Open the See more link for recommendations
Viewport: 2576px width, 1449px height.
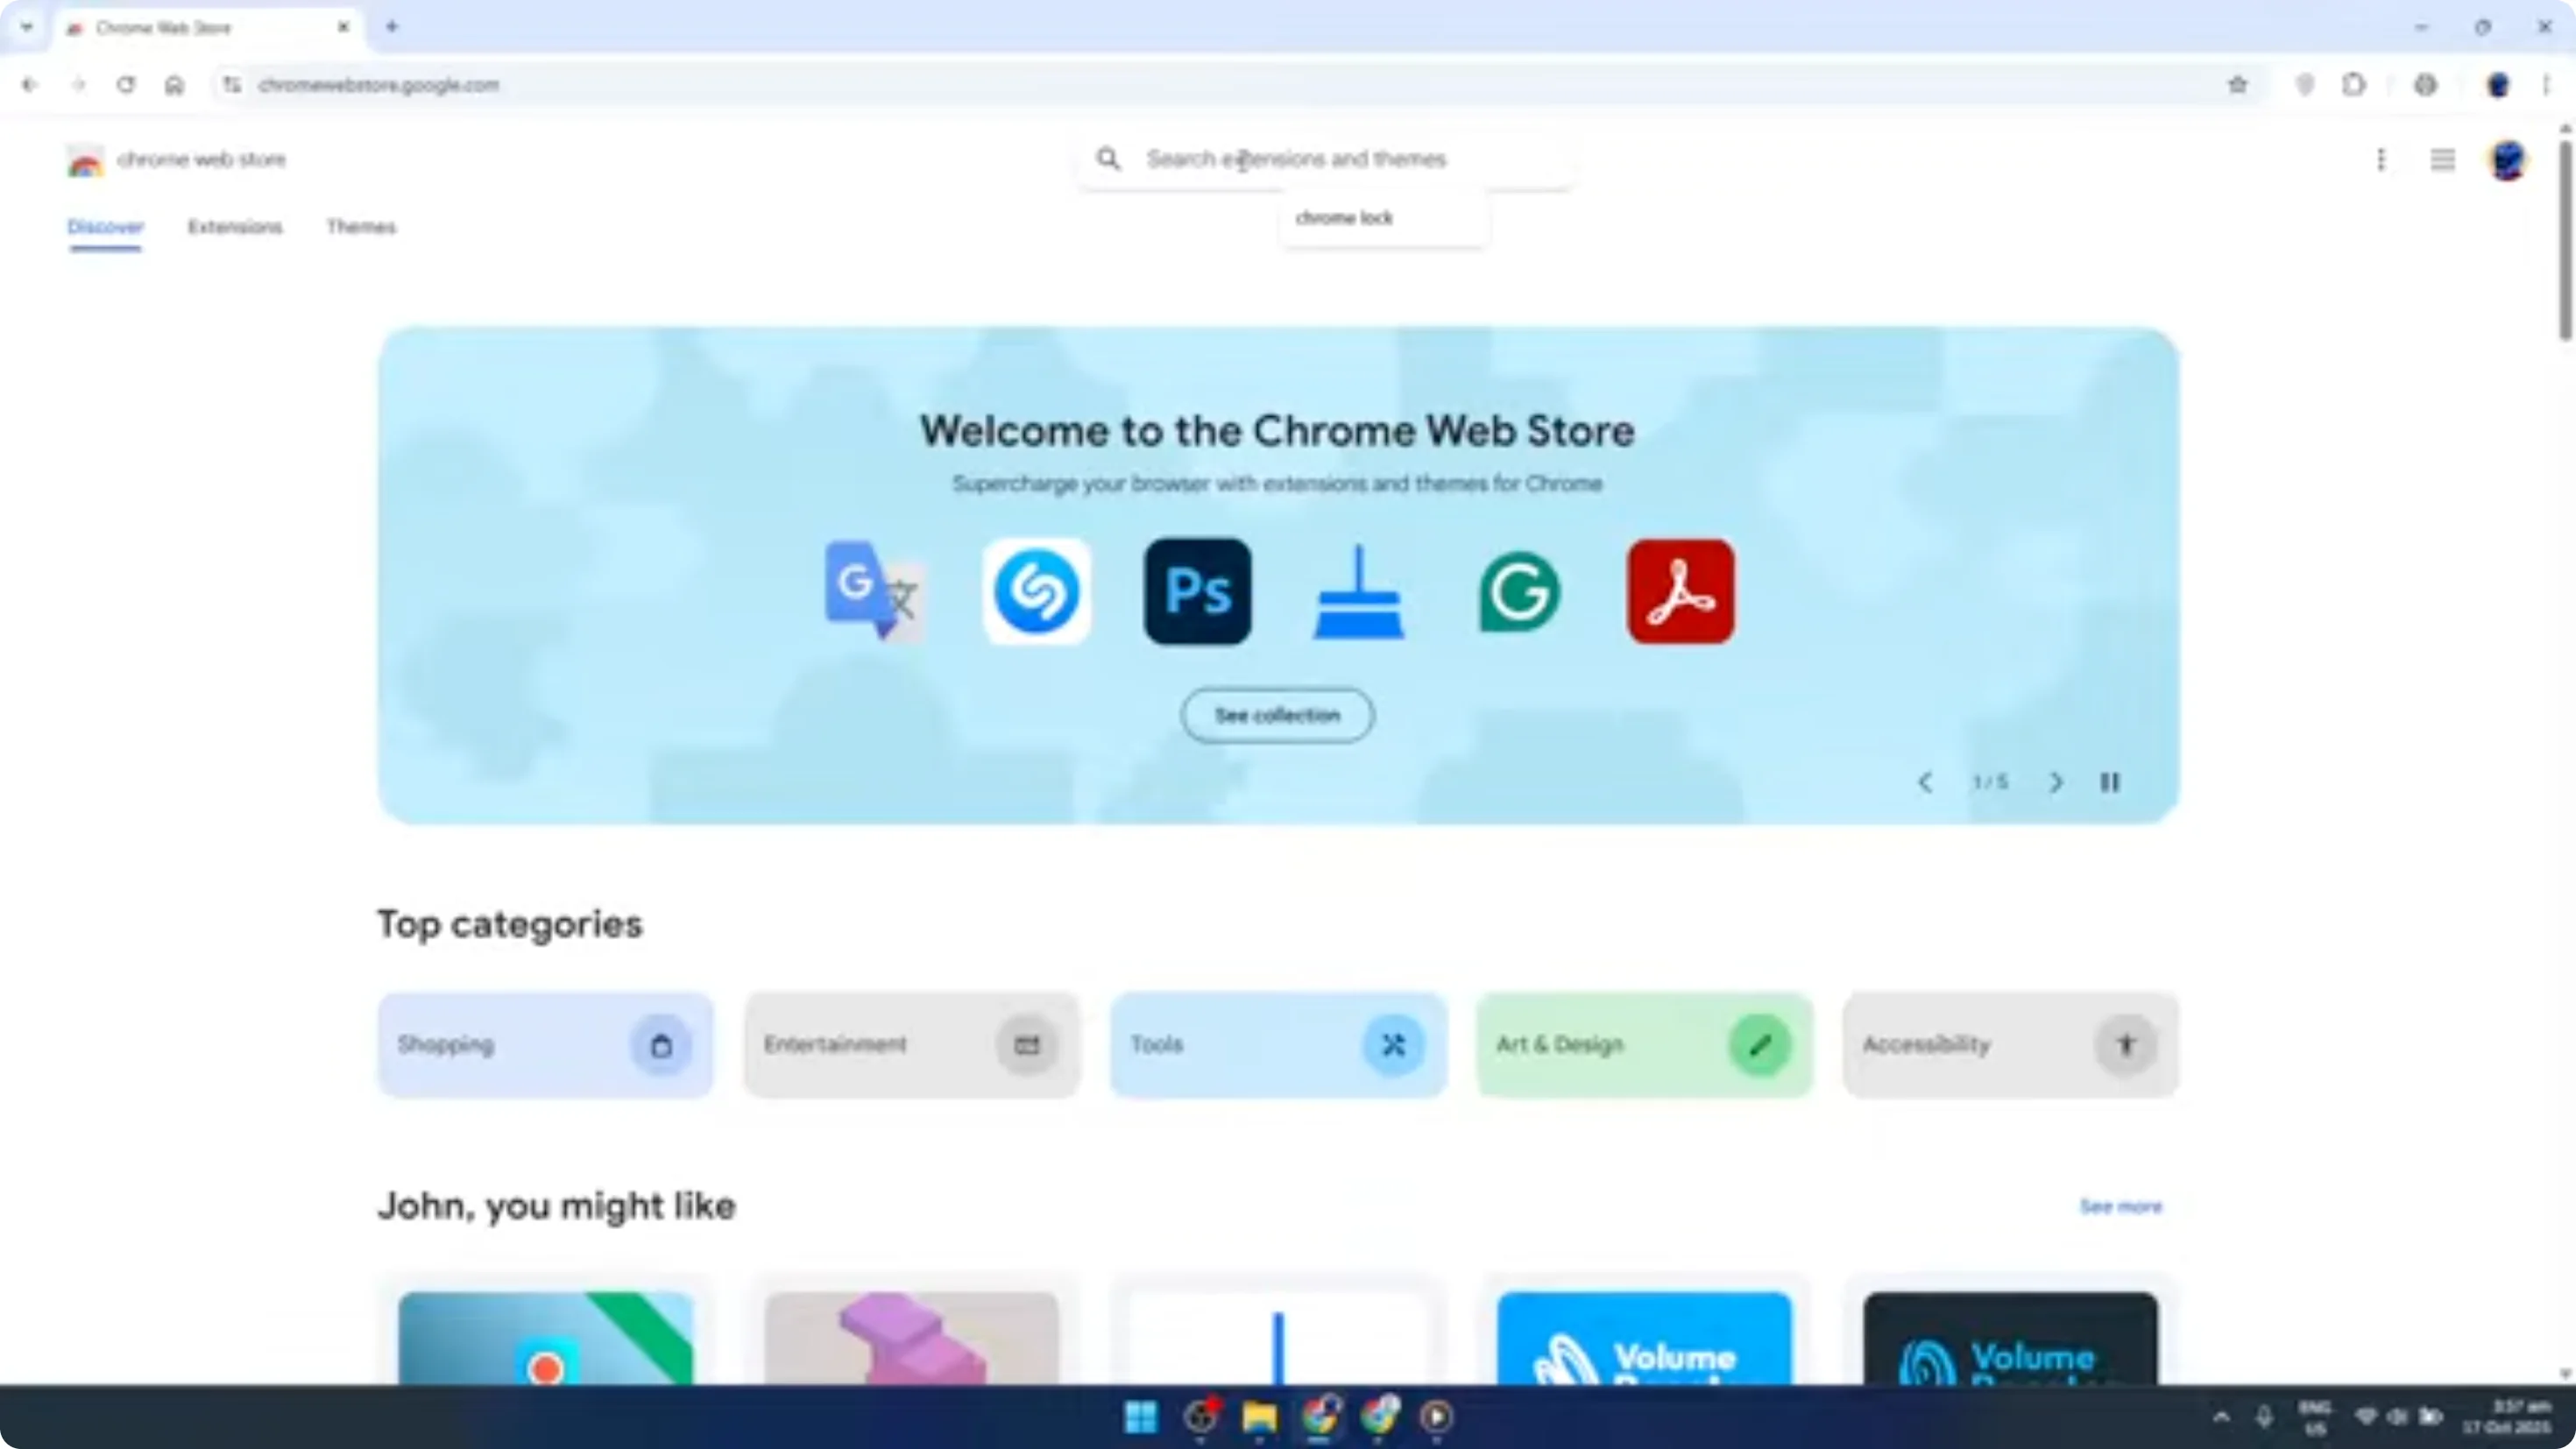2122,1207
